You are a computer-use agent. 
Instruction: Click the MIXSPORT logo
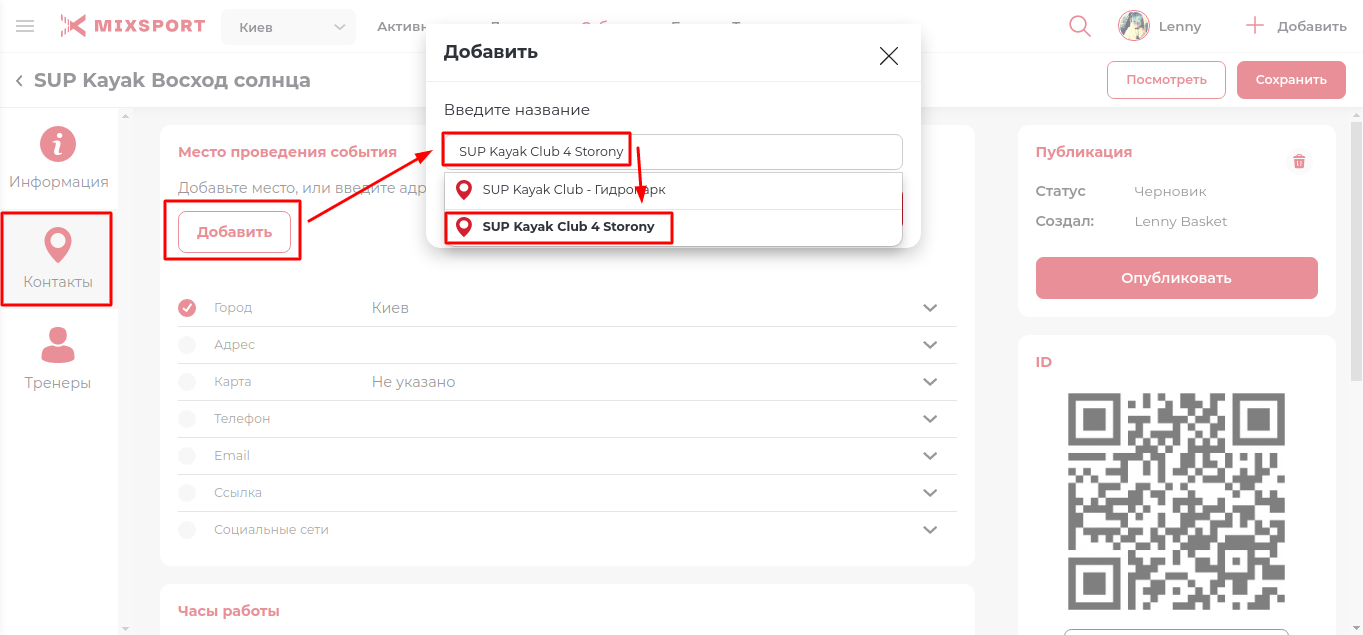tap(132, 26)
